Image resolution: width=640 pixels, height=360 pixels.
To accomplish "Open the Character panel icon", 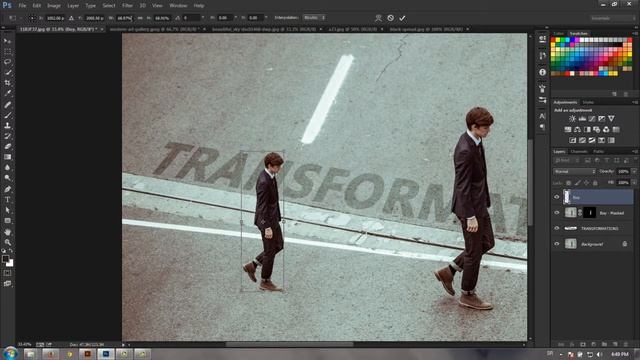I will (x=542, y=116).
